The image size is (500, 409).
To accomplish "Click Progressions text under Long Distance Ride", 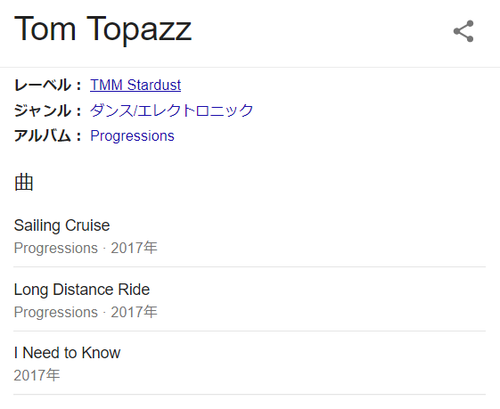I will (56, 312).
